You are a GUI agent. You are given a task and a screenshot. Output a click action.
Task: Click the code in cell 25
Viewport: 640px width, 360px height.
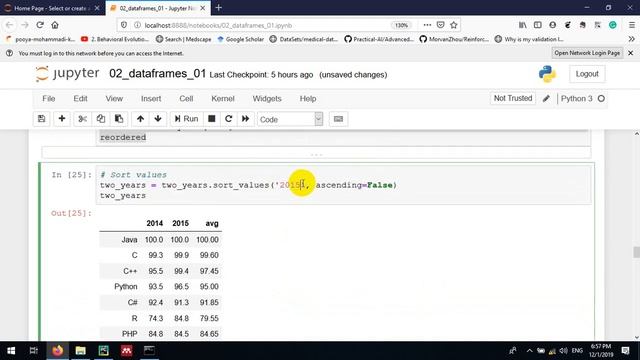343,185
